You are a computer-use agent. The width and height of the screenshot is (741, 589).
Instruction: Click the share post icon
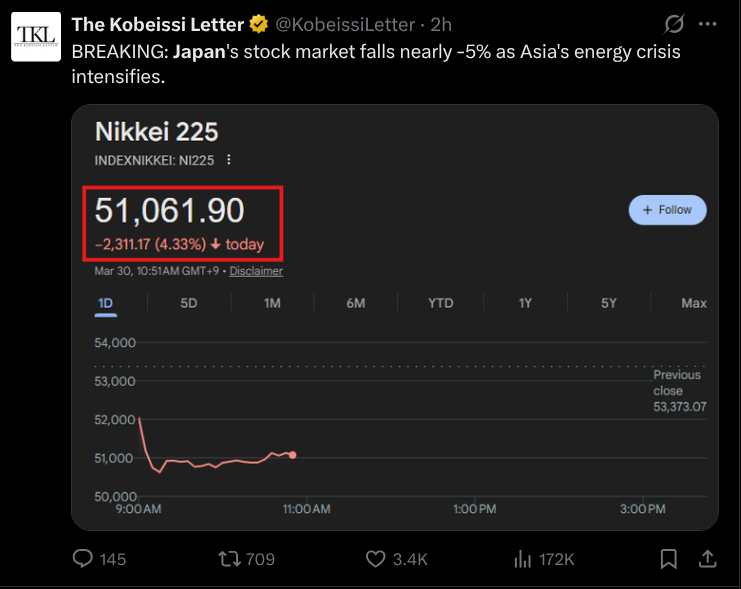tap(707, 559)
